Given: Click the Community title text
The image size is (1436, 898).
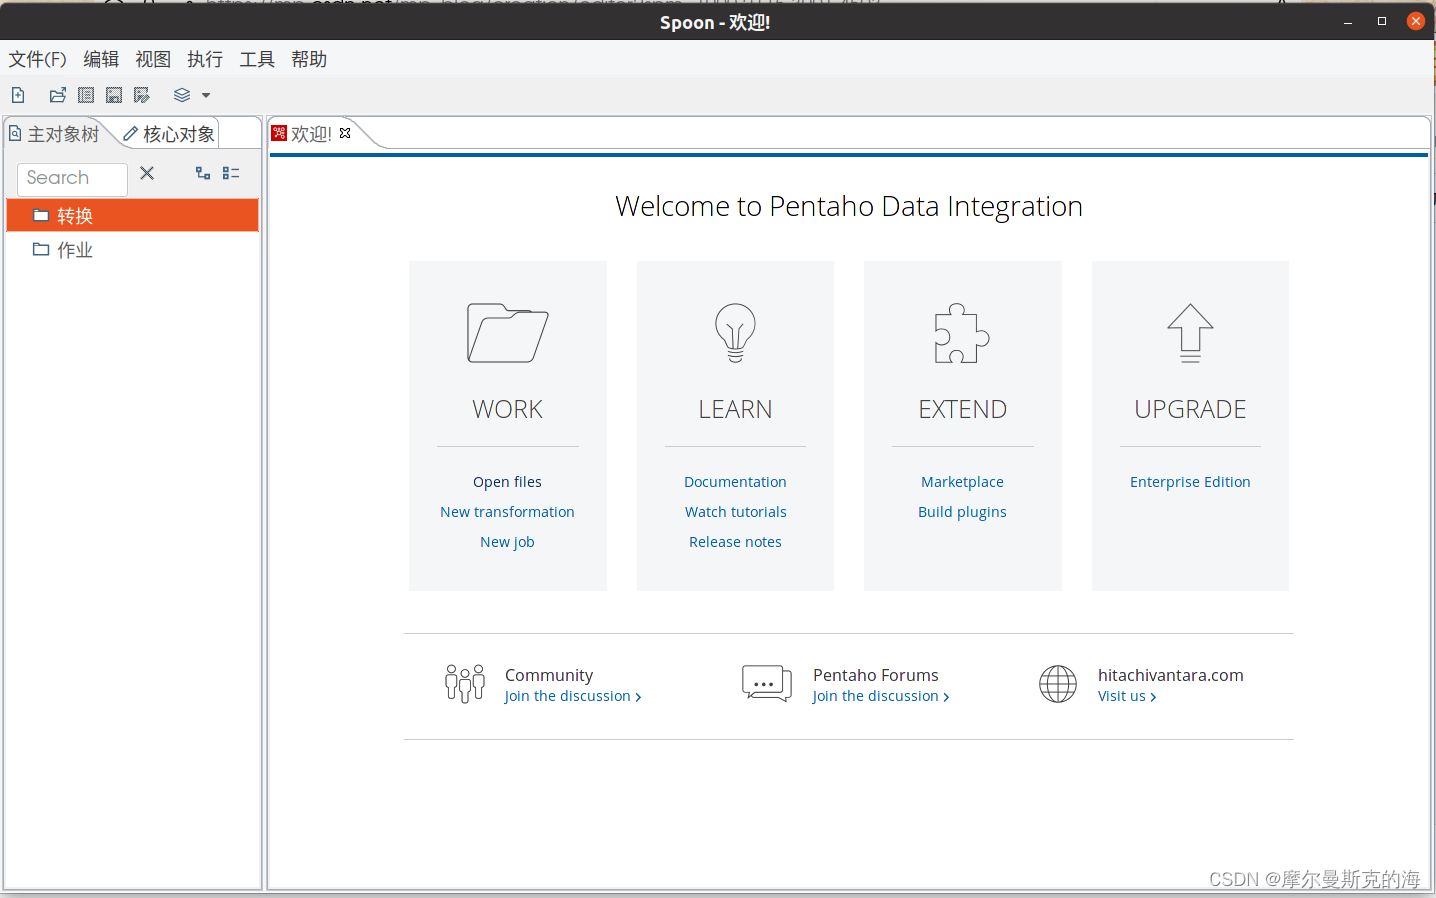Looking at the screenshot, I should point(549,675).
